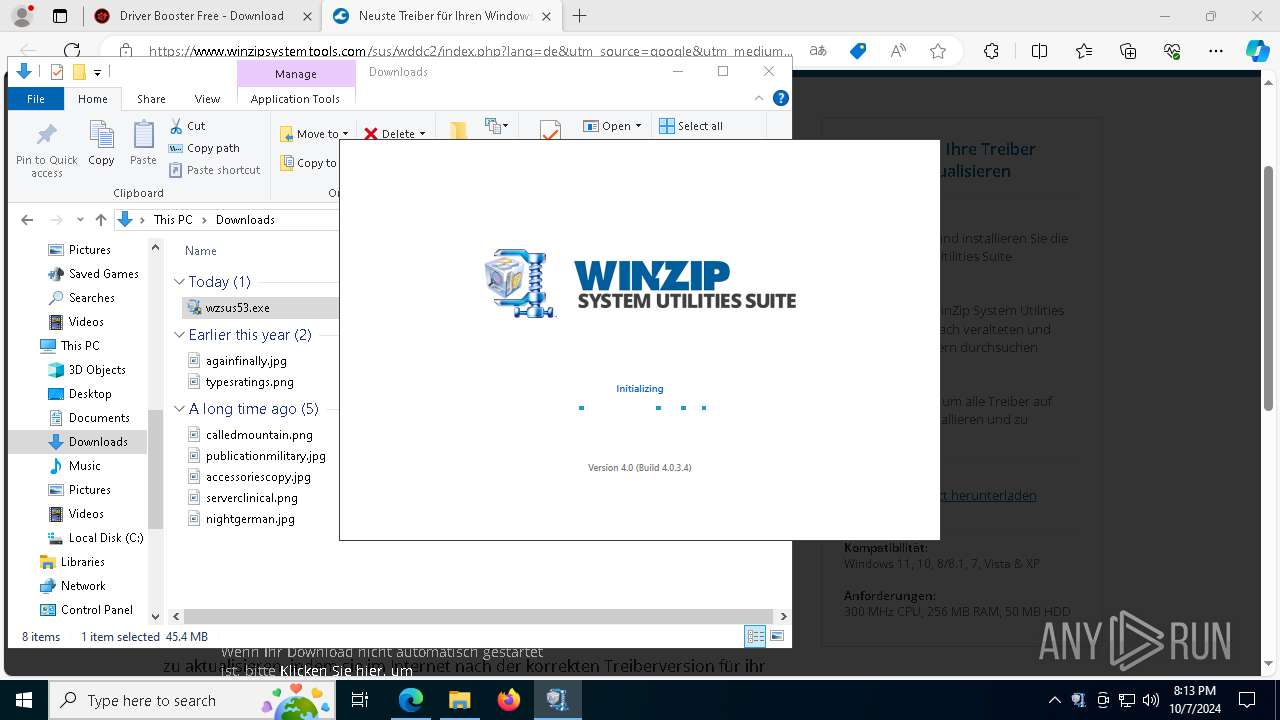Switch to the View ribbon tab
This screenshot has width=1280, height=720.
[x=207, y=98]
